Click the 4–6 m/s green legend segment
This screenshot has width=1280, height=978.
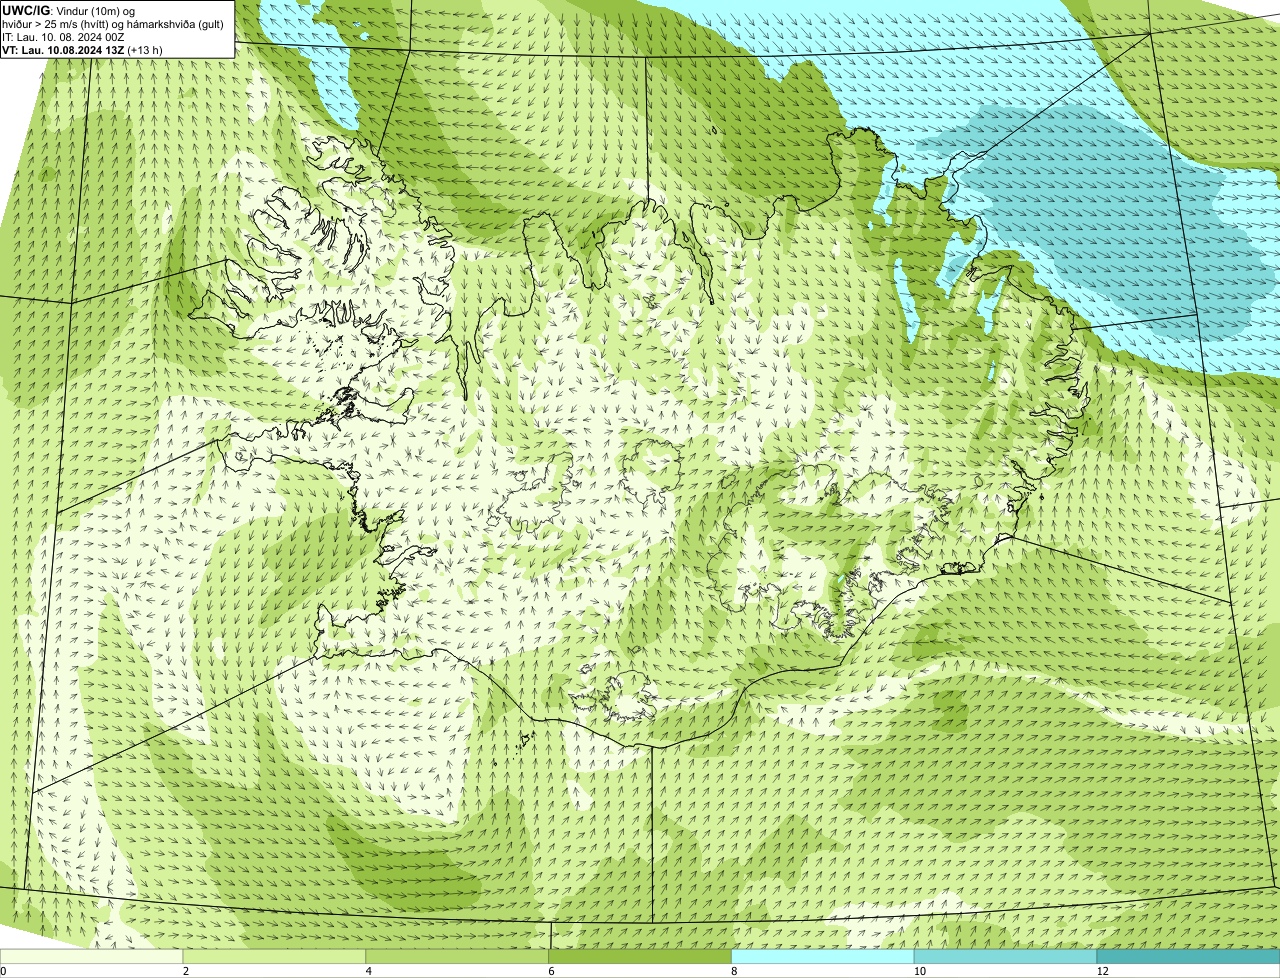point(458,957)
